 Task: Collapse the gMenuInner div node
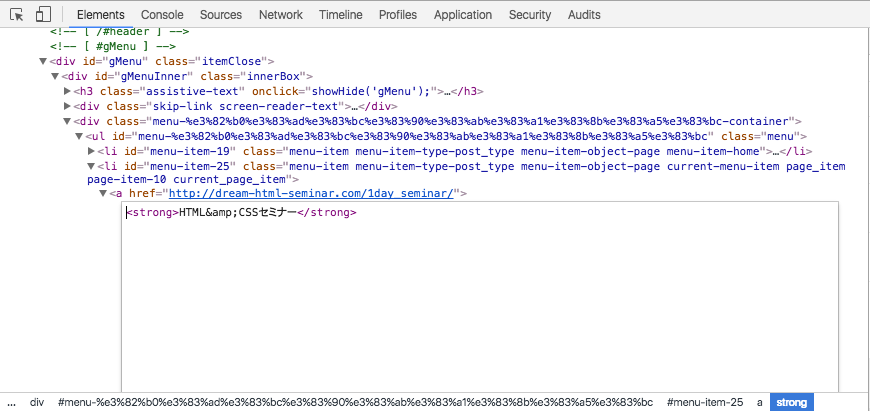point(55,77)
